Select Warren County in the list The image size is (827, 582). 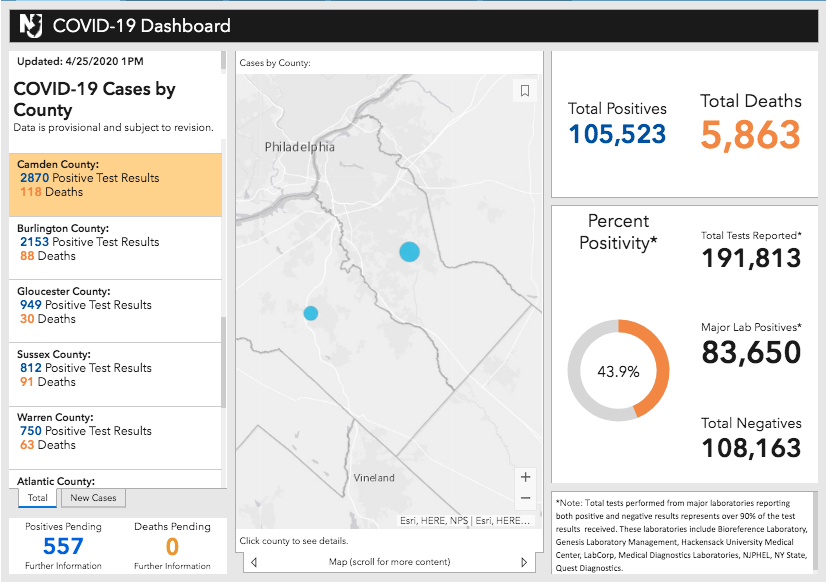[115, 431]
